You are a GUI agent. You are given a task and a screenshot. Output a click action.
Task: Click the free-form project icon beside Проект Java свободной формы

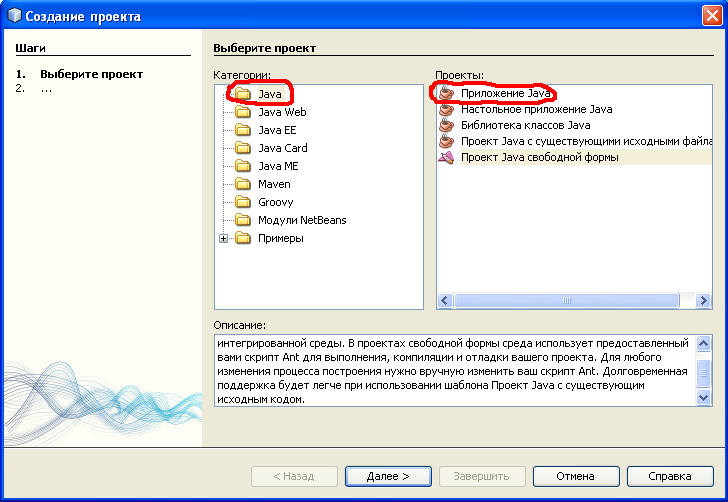pos(446,157)
